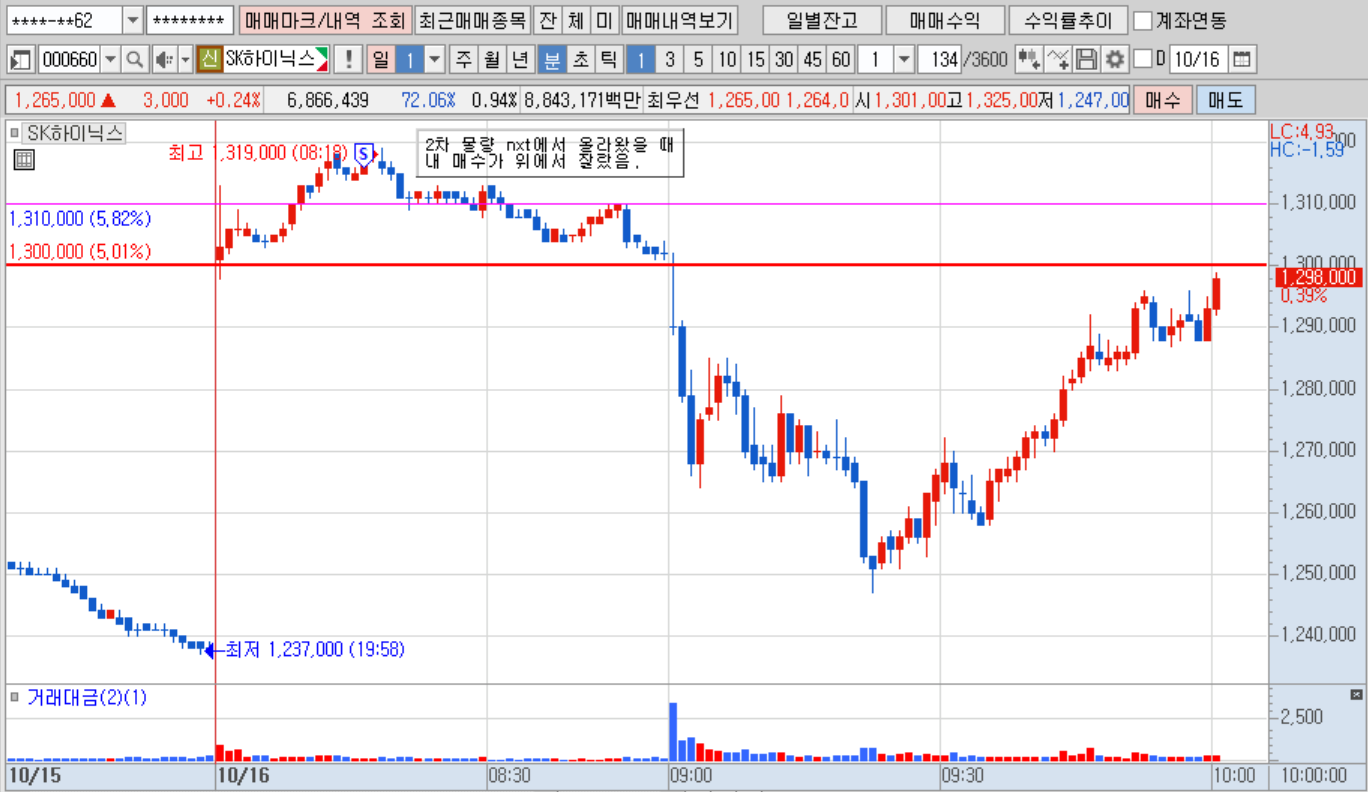This screenshot has height=792, width=1368.
Task: Open 일별잔고 daily balance button
Action: [821, 21]
